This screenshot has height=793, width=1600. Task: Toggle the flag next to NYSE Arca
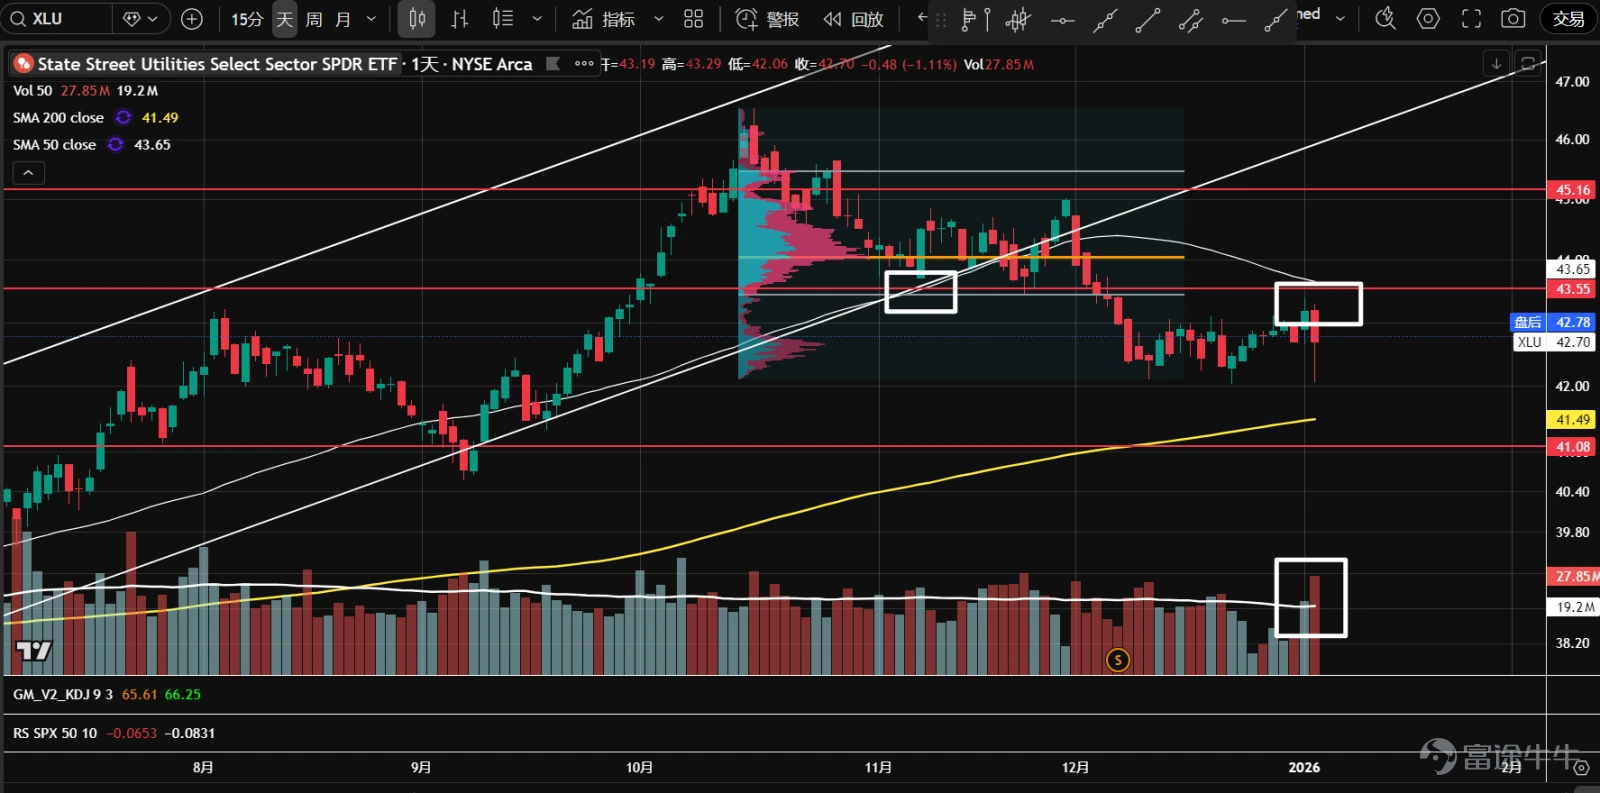click(552, 64)
